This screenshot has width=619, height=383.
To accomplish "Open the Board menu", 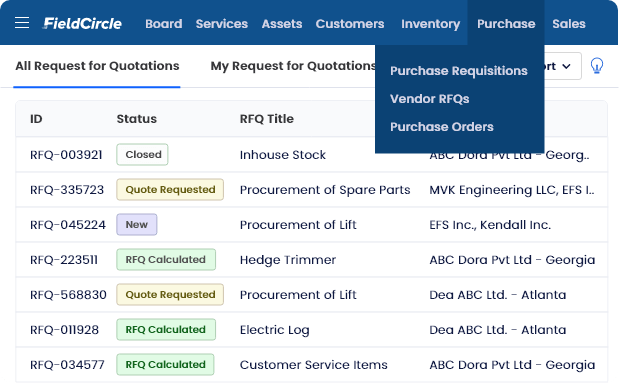I will 164,24.
